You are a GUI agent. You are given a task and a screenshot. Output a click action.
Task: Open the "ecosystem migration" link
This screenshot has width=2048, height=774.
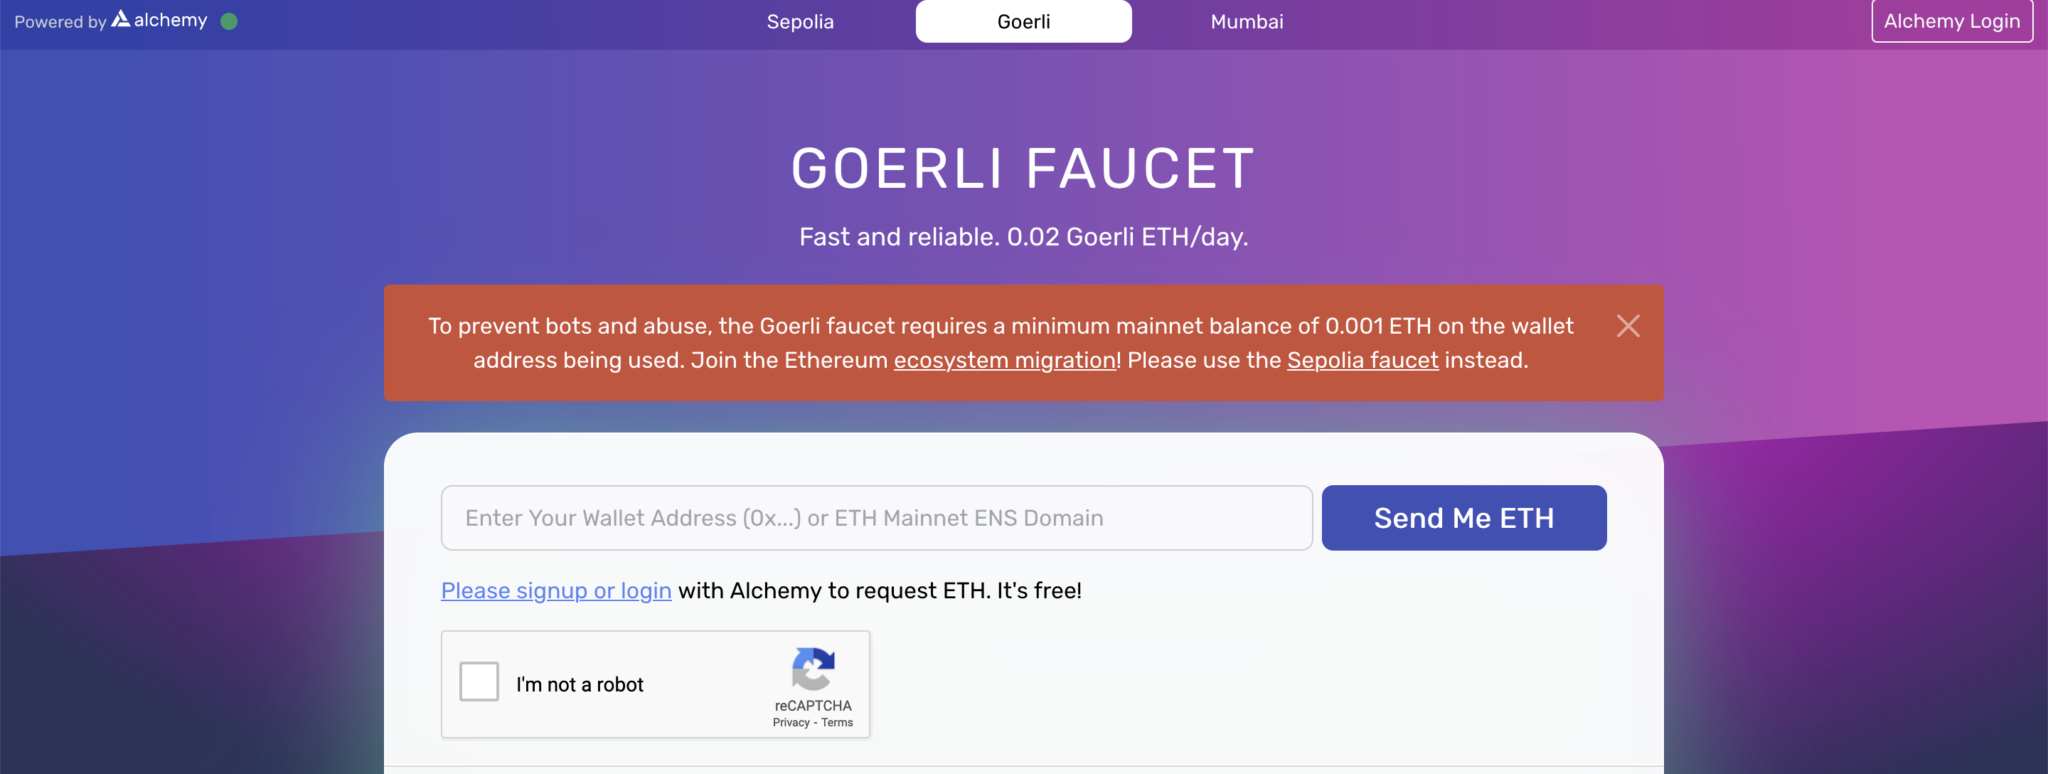[x=1004, y=360]
